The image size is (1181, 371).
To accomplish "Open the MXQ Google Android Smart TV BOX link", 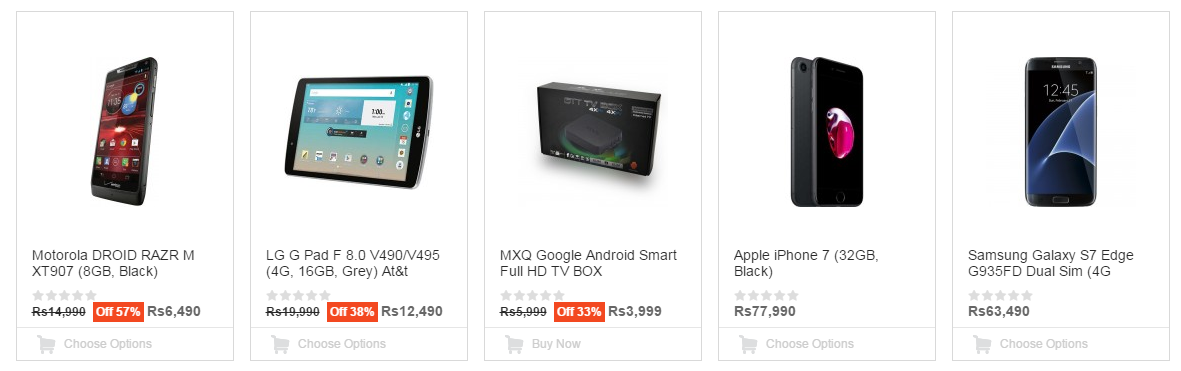I will pyautogui.click(x=588, y=263).
